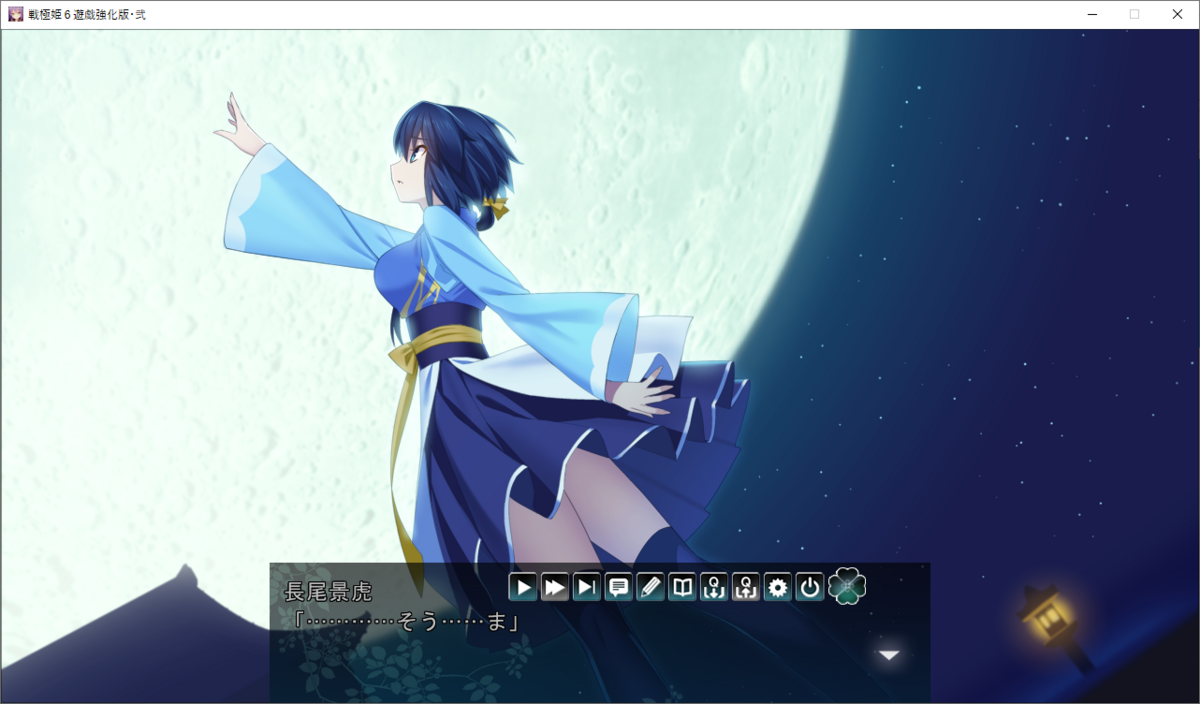1200x704 pixels.
Task: Click the window title 戦極姫6 text
Action: (87, 14)
